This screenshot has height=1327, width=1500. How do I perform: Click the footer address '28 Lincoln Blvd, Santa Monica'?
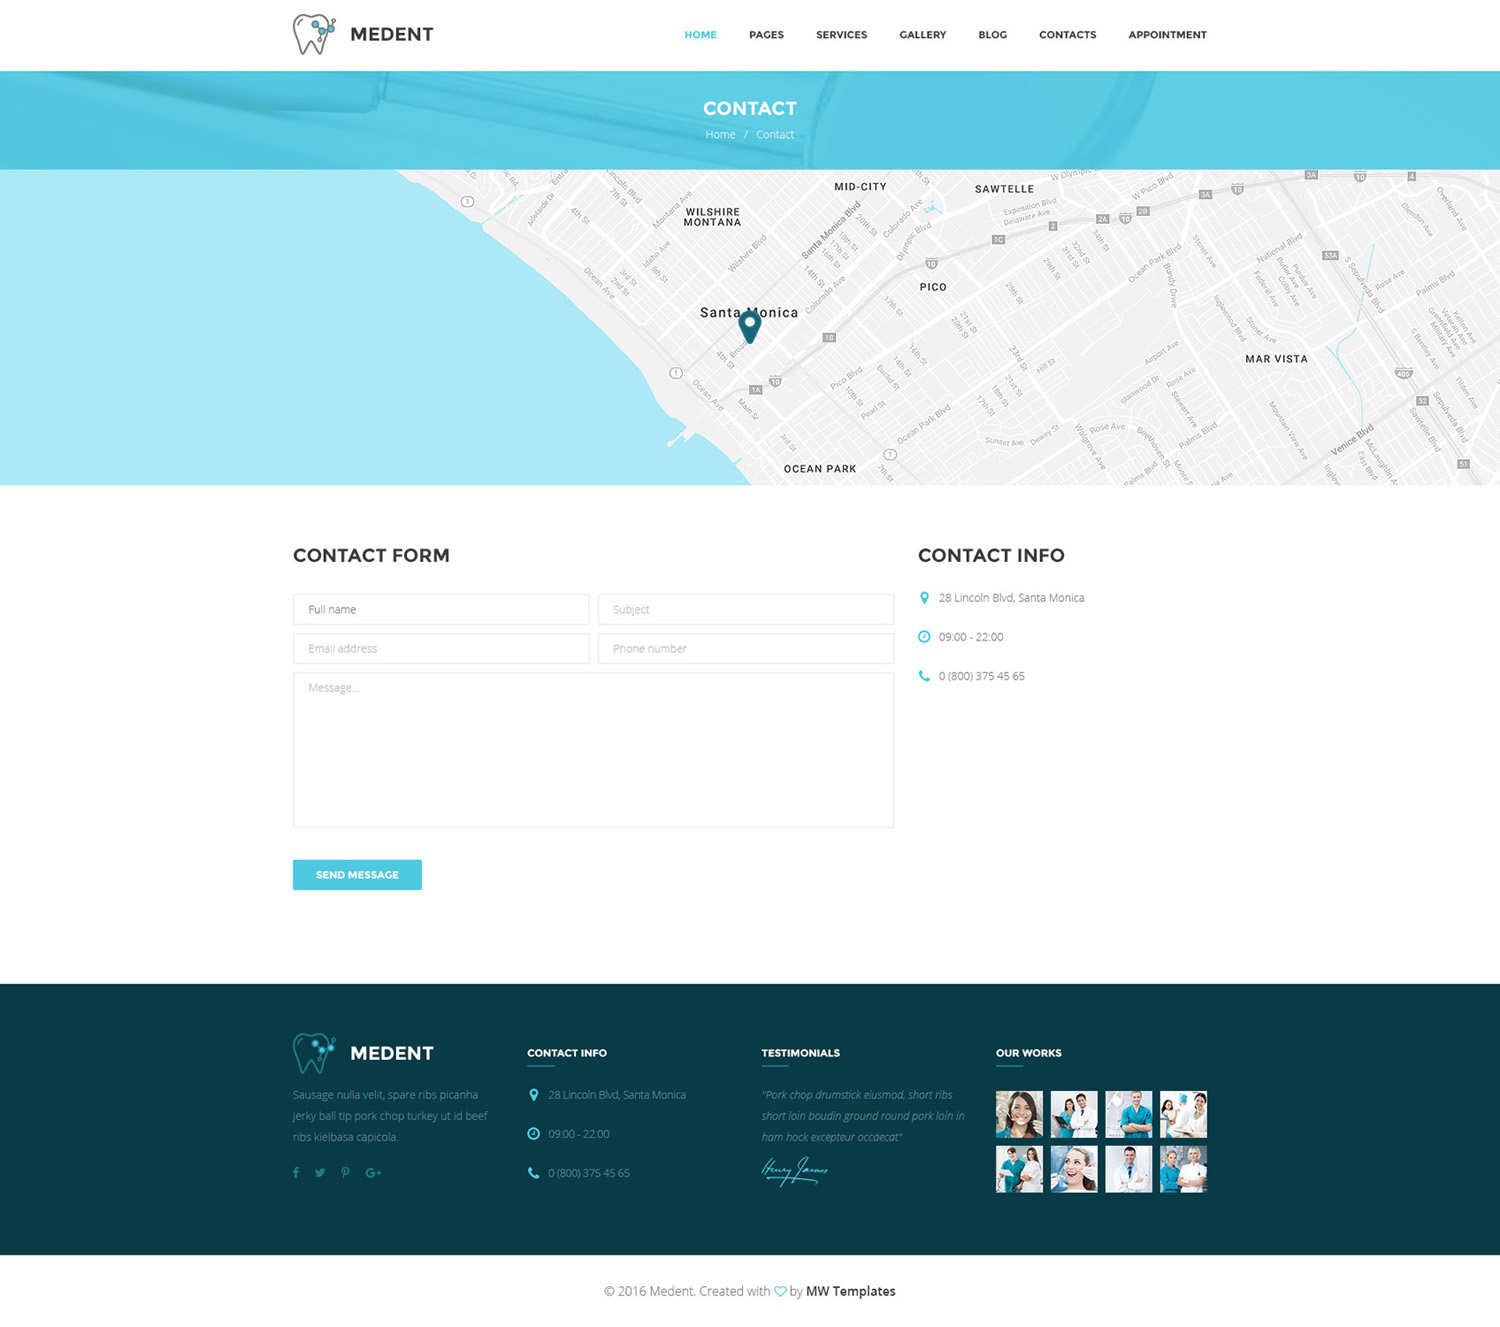click(x=617, y=1095)
